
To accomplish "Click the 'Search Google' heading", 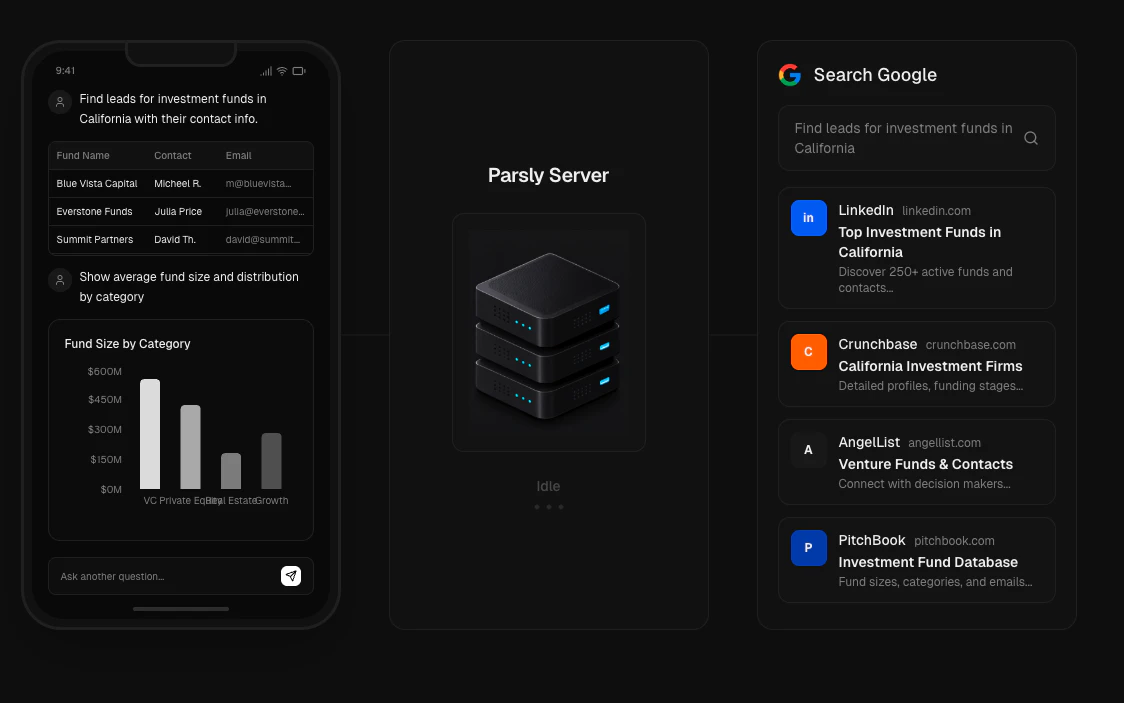I will point(875,75).
